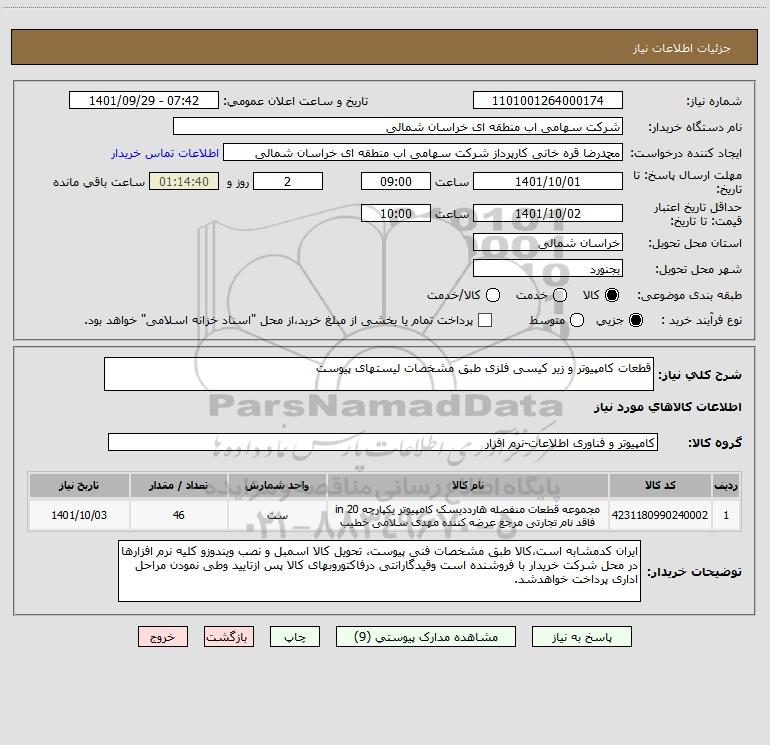Click the بازگشت back button
Screen dimensions: 770x745
(x=229, y=637)
